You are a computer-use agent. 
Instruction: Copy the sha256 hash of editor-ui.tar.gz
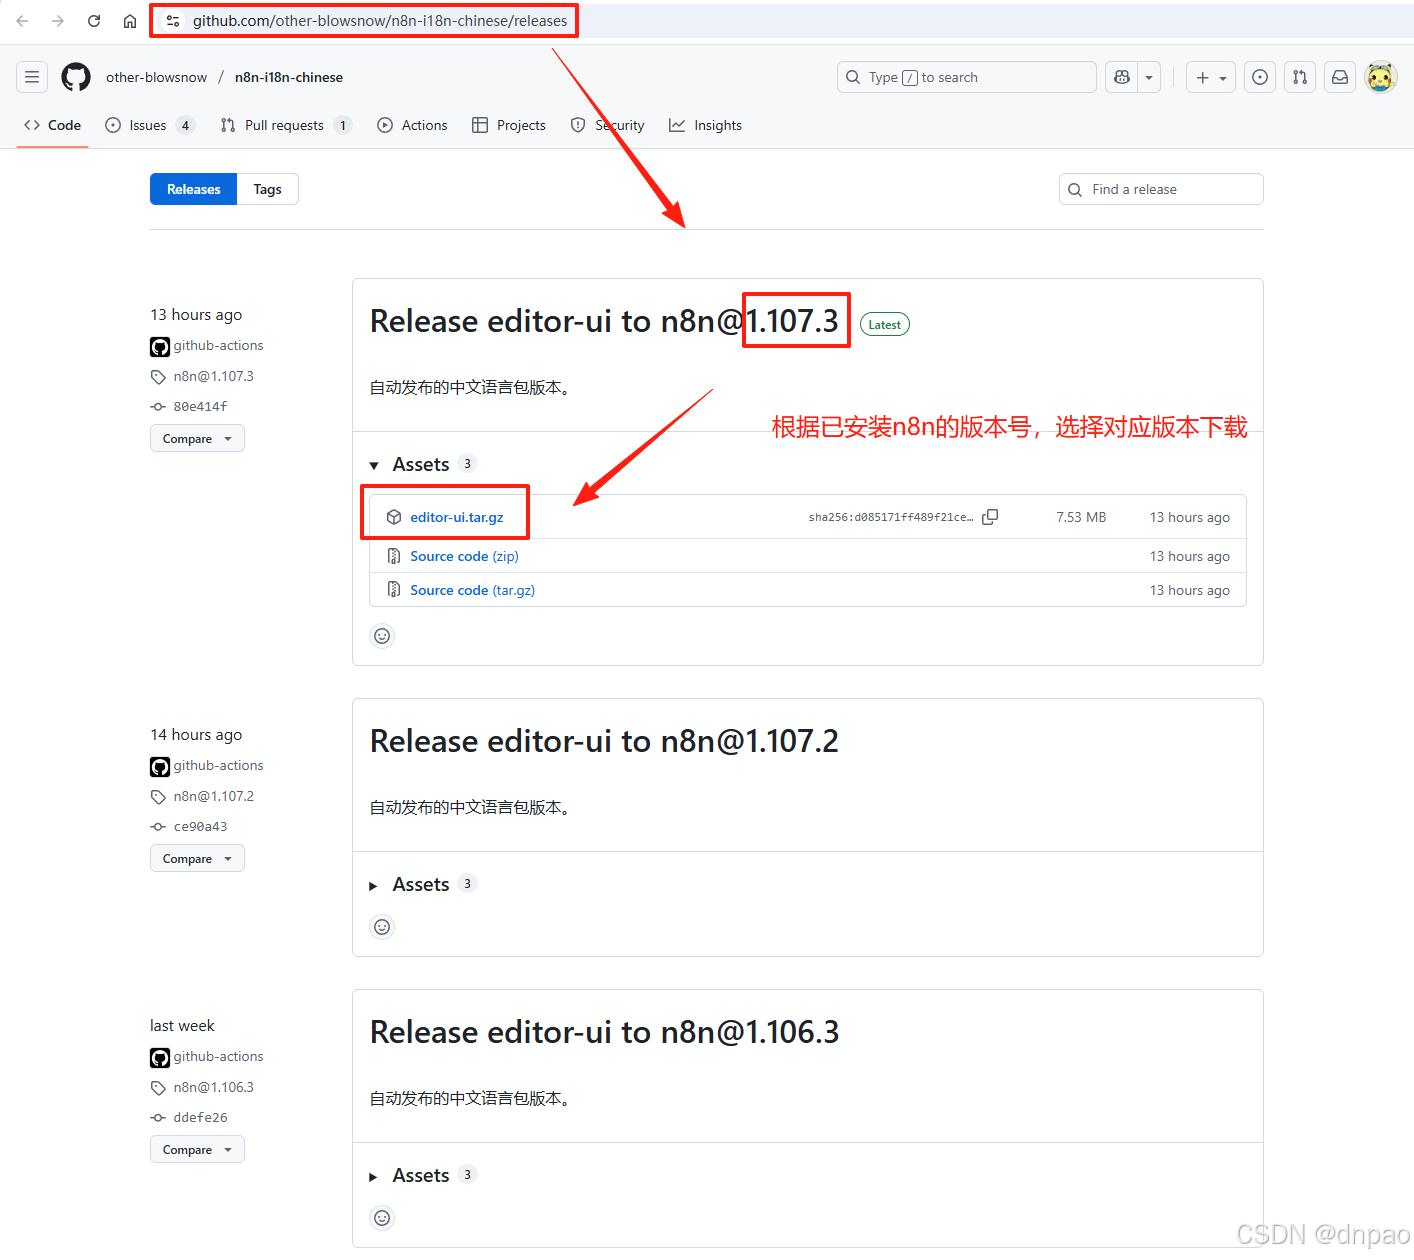tap(990, 517)
